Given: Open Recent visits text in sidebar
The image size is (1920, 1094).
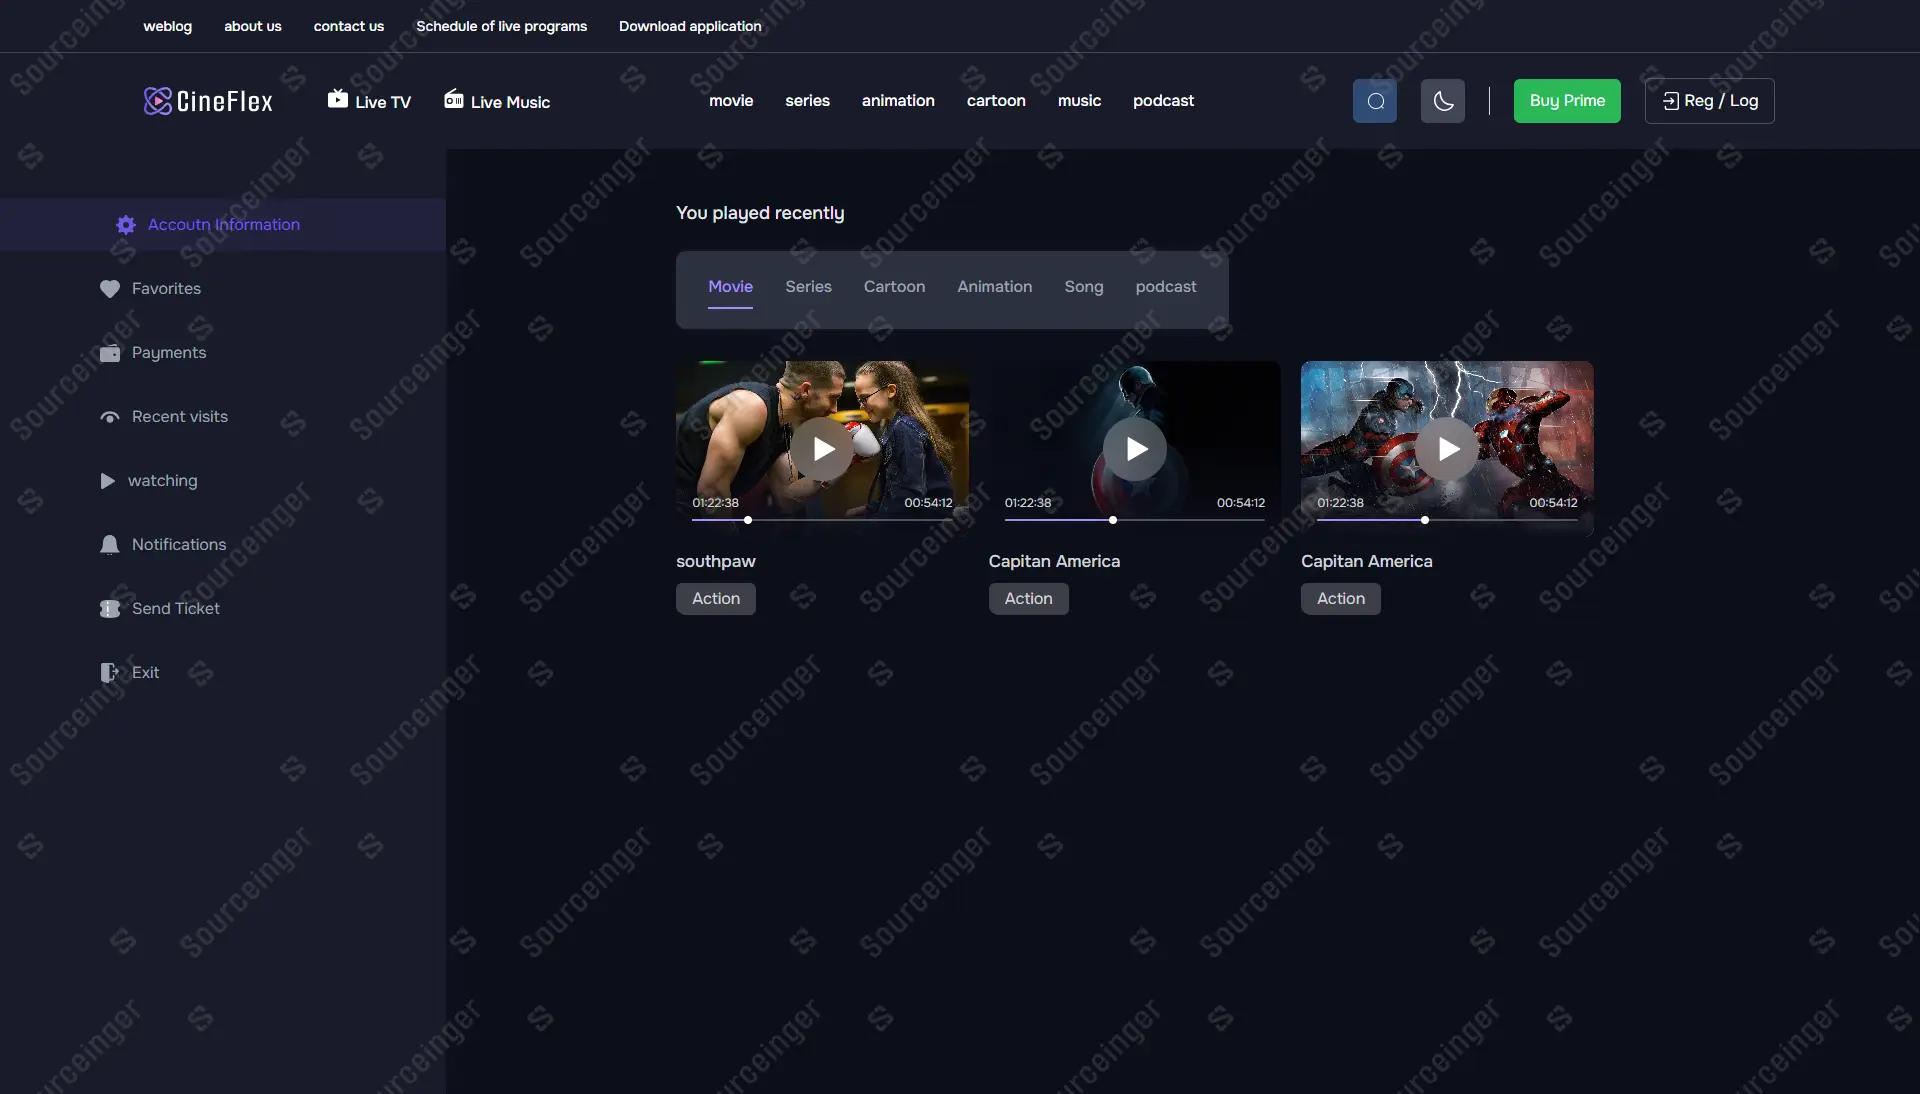Looking at the screenshot, I should [x=180, y=417].
